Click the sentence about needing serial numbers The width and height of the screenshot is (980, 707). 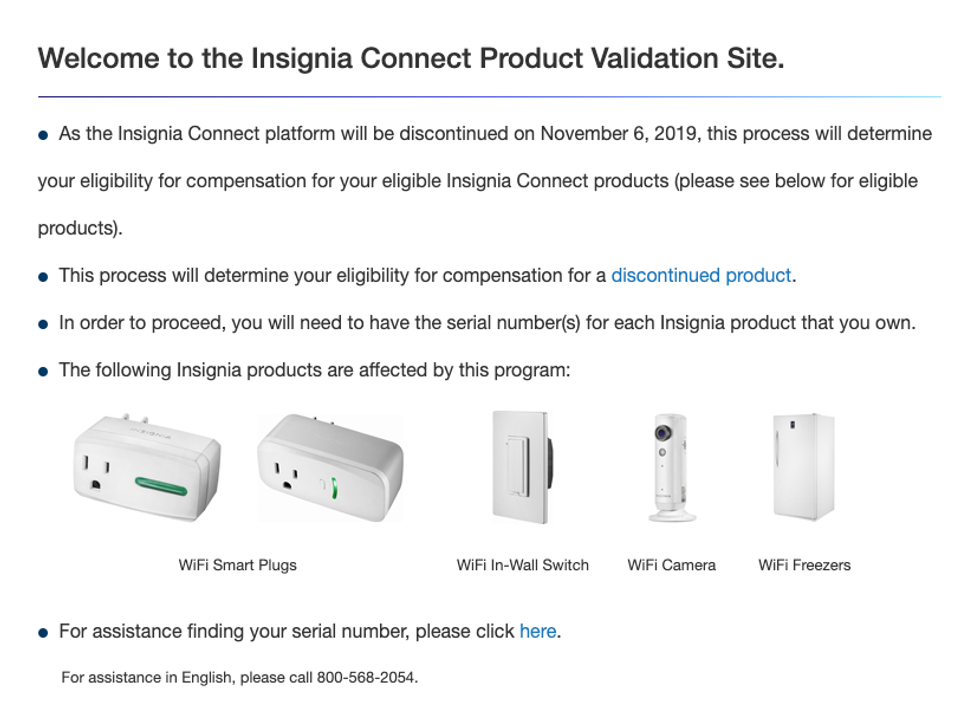coord(487,323)
